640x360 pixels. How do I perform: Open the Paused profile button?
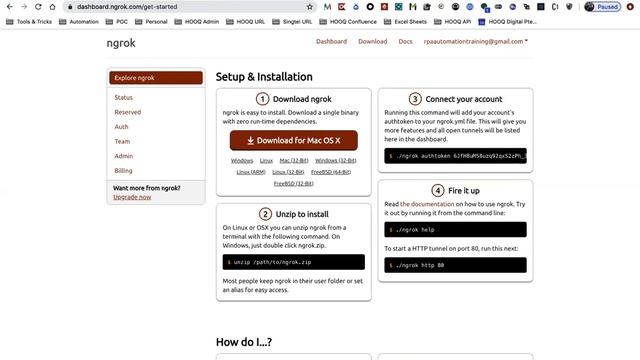602,7
